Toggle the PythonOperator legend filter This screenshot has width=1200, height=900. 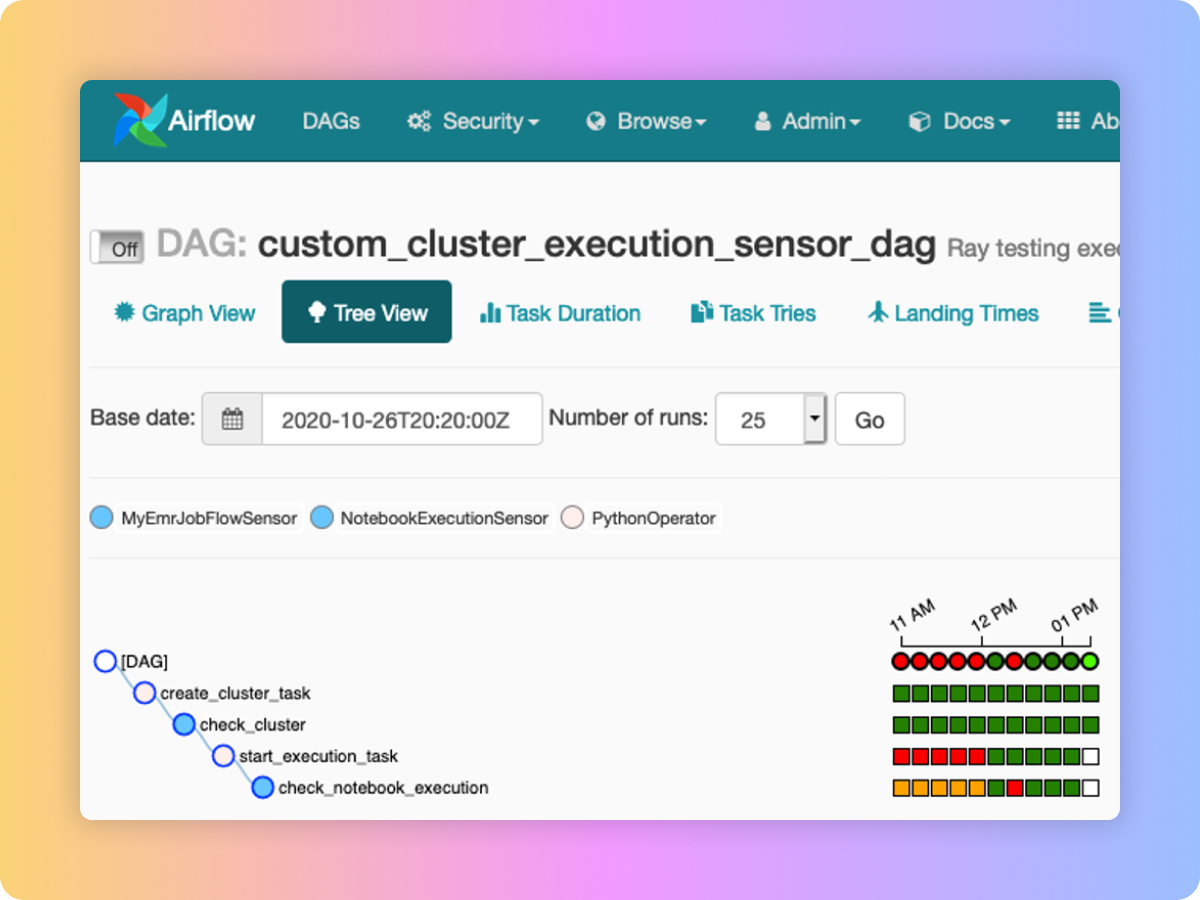pos(572,517)
